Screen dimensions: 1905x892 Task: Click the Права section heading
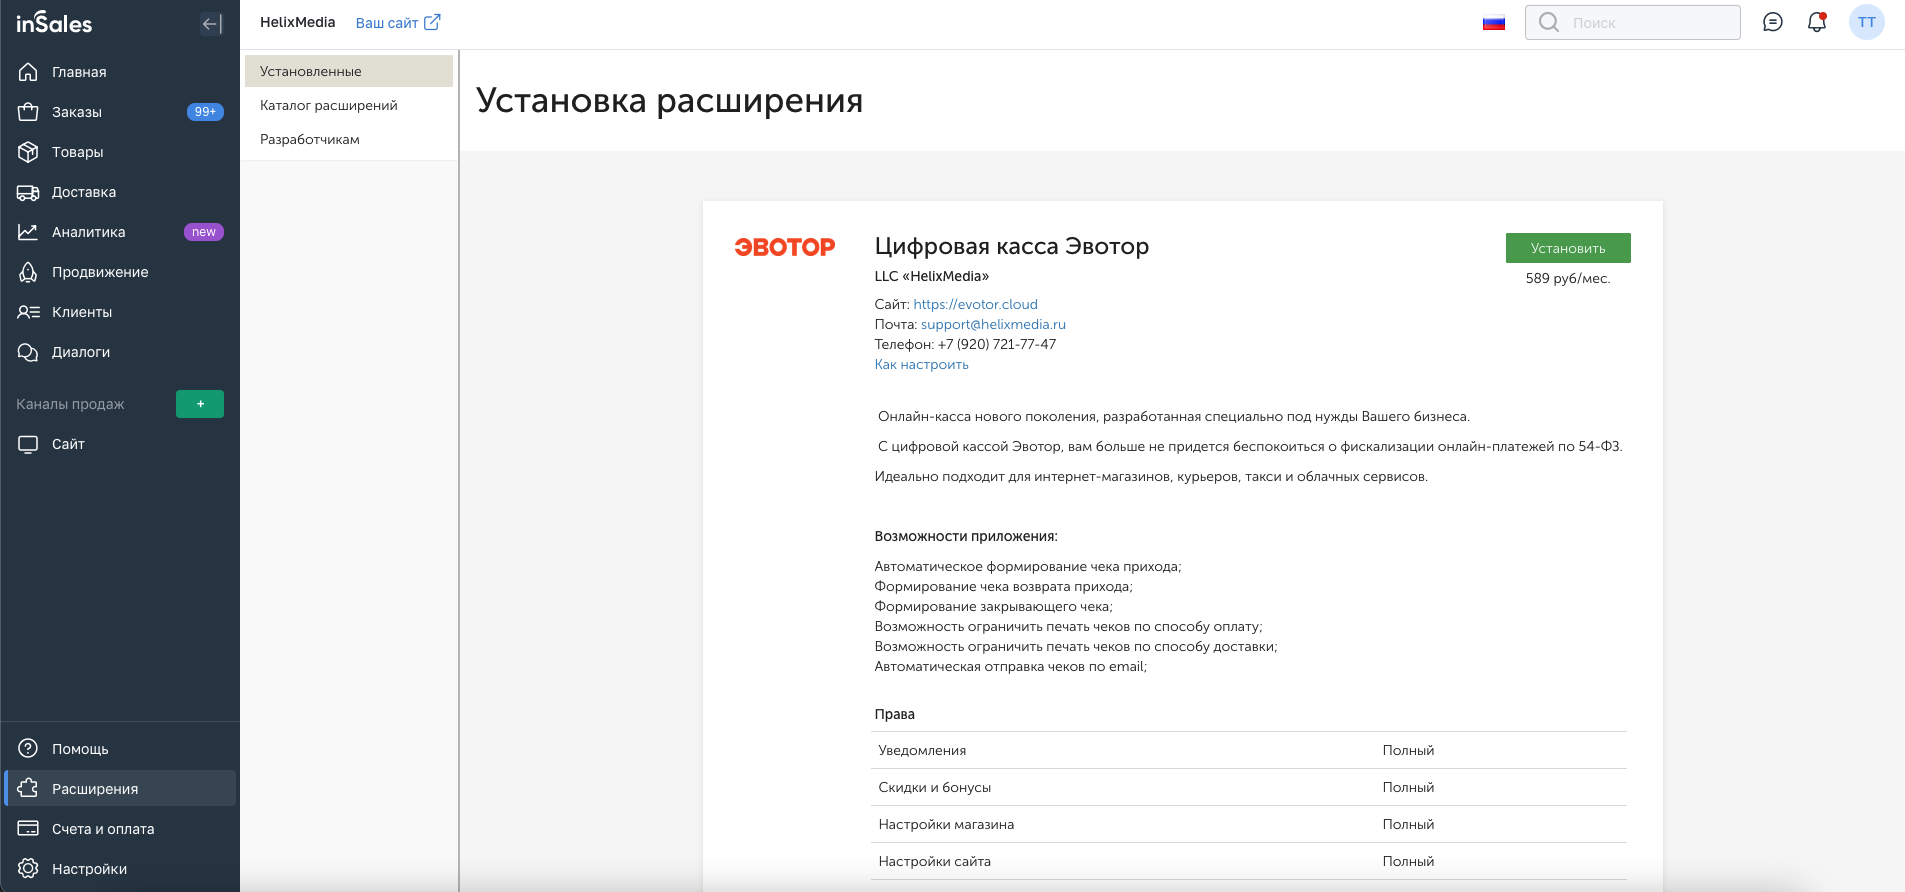[x=895, y=714]
